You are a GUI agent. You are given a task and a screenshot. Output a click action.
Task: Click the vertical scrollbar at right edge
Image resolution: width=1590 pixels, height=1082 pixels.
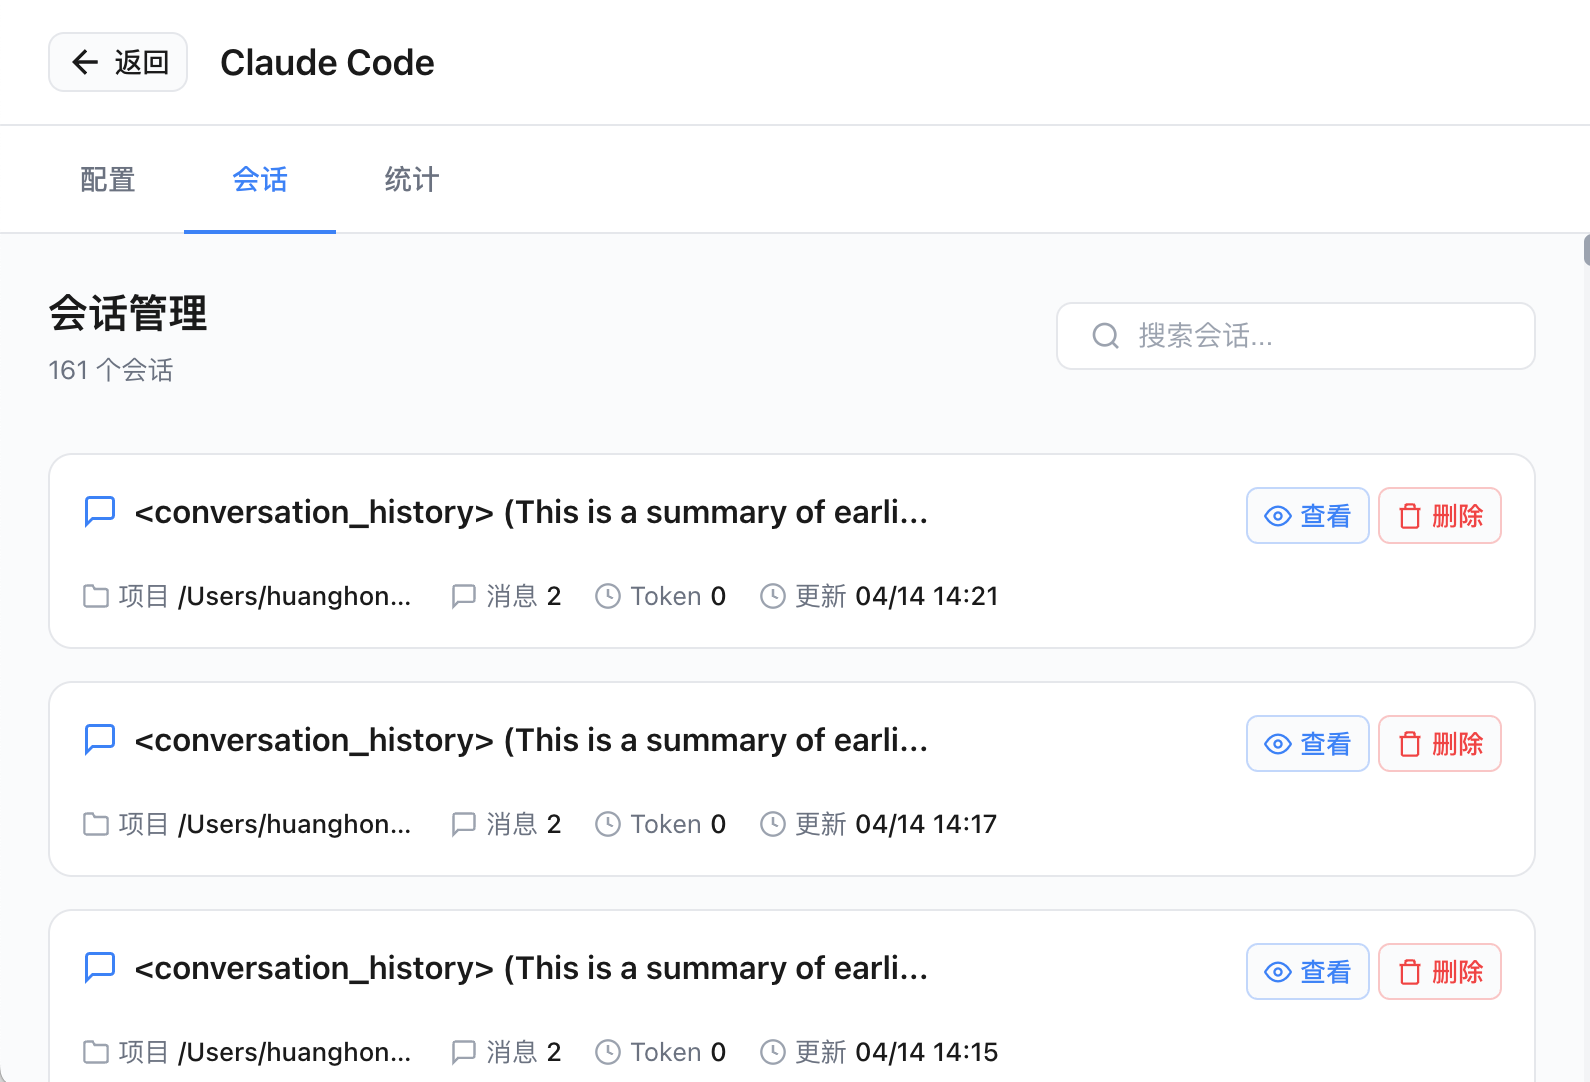[1586, 250]
